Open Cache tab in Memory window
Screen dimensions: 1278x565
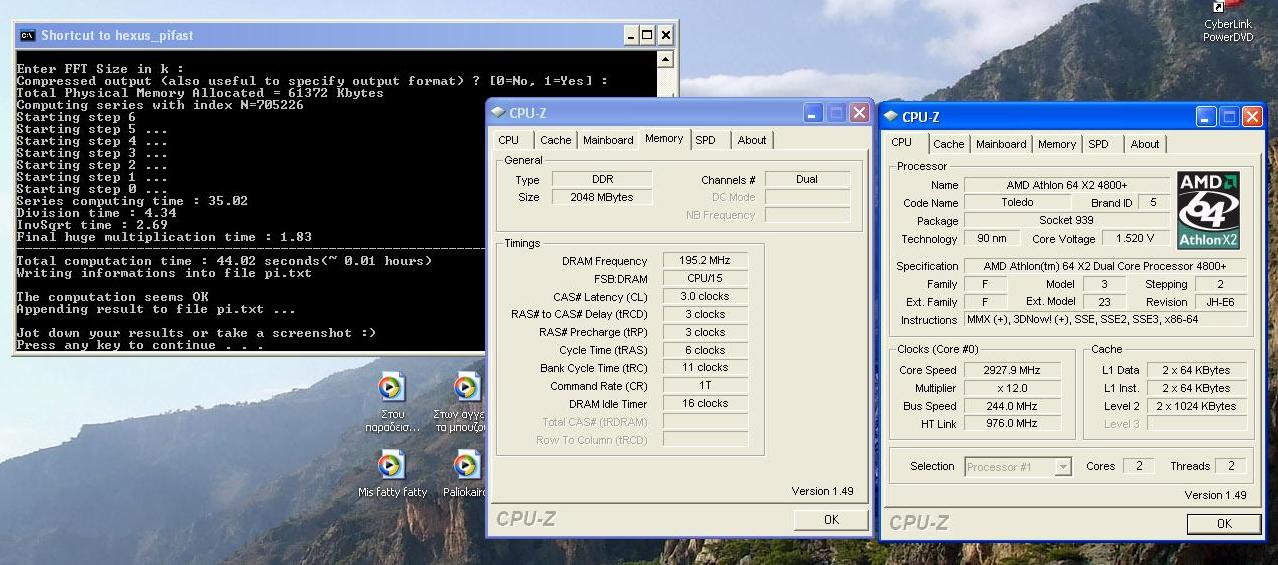556,140
